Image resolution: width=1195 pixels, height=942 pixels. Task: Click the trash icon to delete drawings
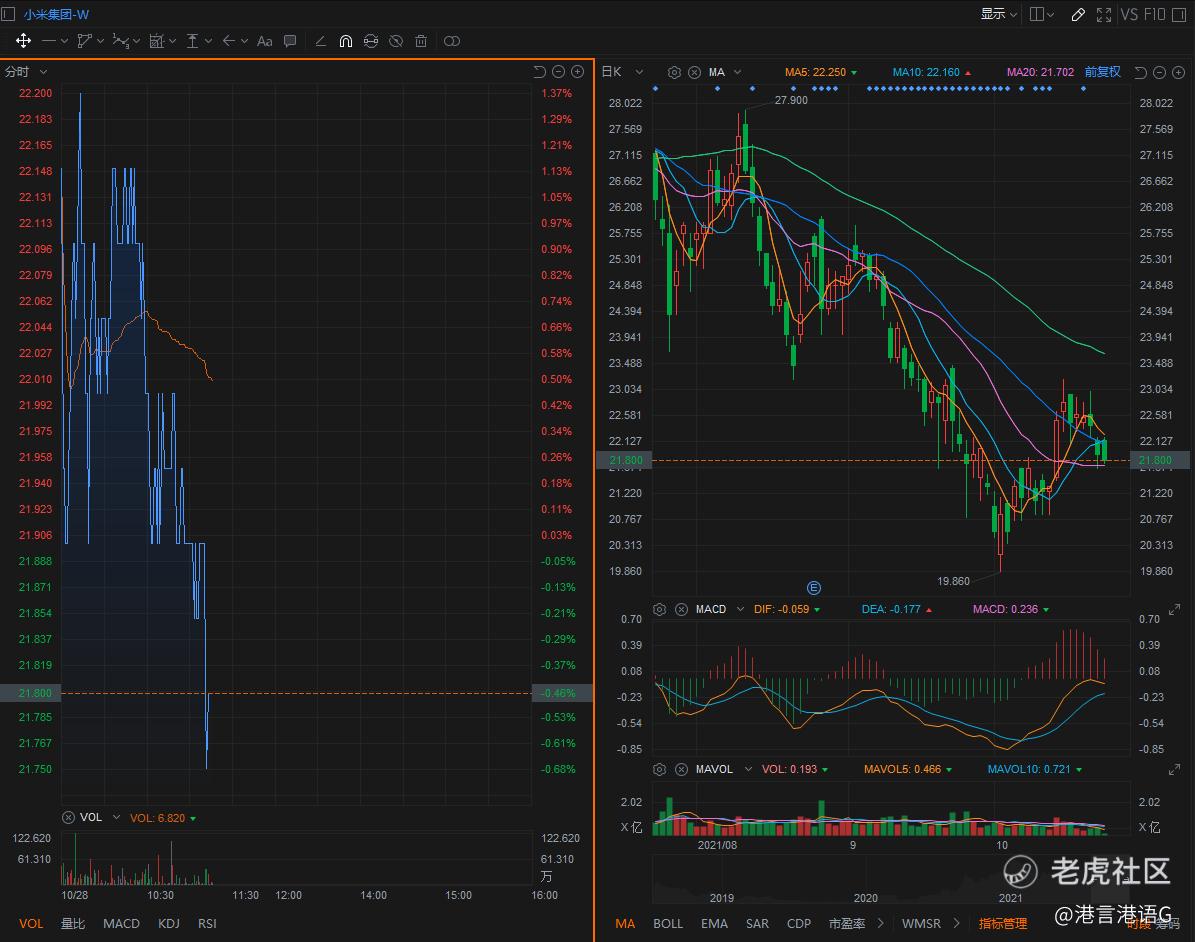tap(421, 41)
